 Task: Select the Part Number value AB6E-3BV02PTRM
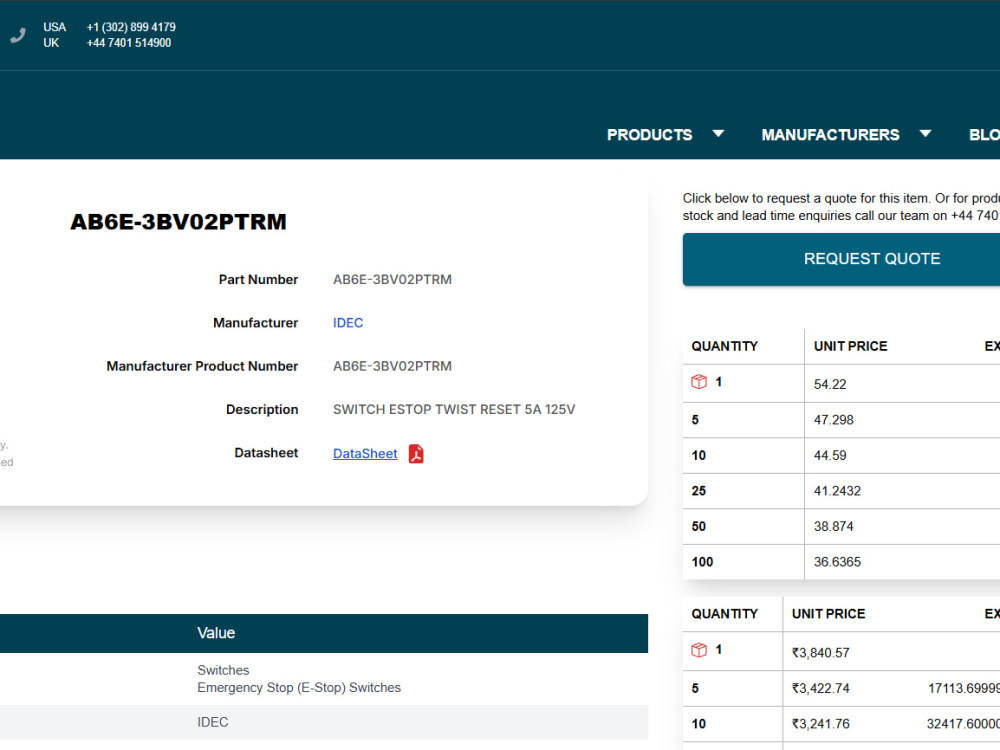[x=392, y=279]
